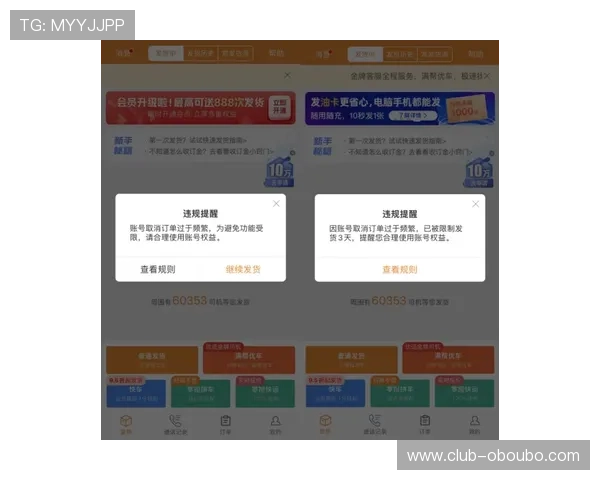This screenshot has height=480, width=600.
Task: Tap 10万 badge on the 发油卡 screen
Action: (479, 171)
